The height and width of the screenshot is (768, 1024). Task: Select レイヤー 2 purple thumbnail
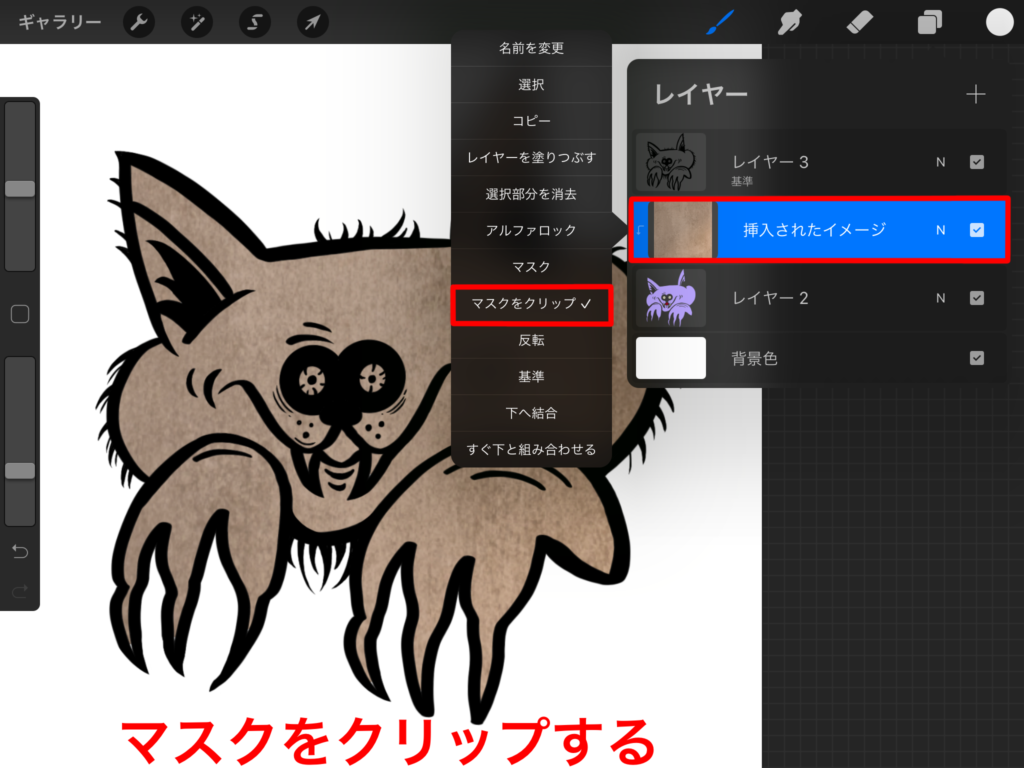pyautogui.click(x=671, y=298)
